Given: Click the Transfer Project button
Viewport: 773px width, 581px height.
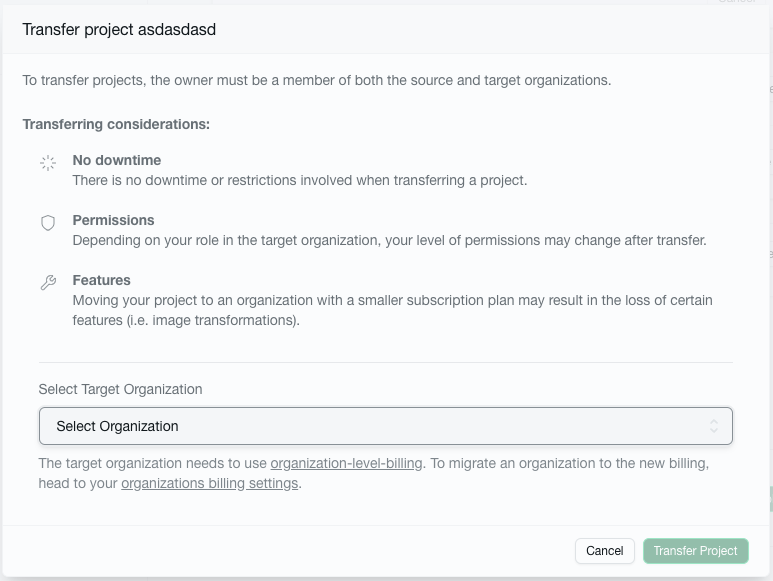Looking at the screenshot, I should 695,550.
